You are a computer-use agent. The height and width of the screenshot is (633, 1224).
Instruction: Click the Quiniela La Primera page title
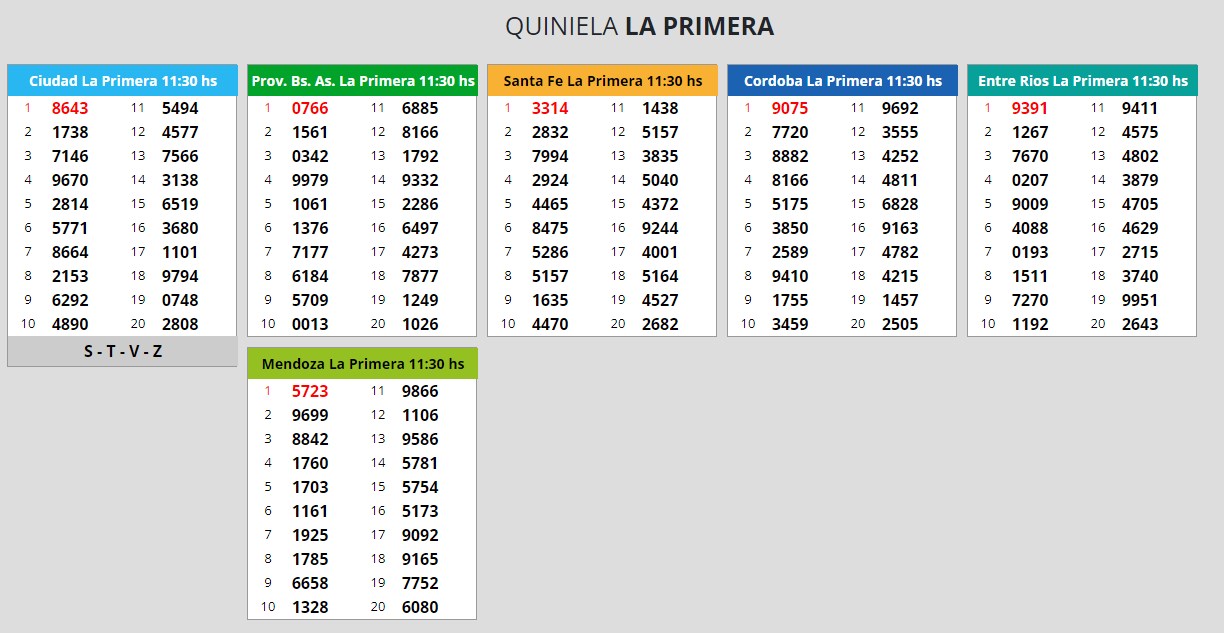click(x=639, y=27)
